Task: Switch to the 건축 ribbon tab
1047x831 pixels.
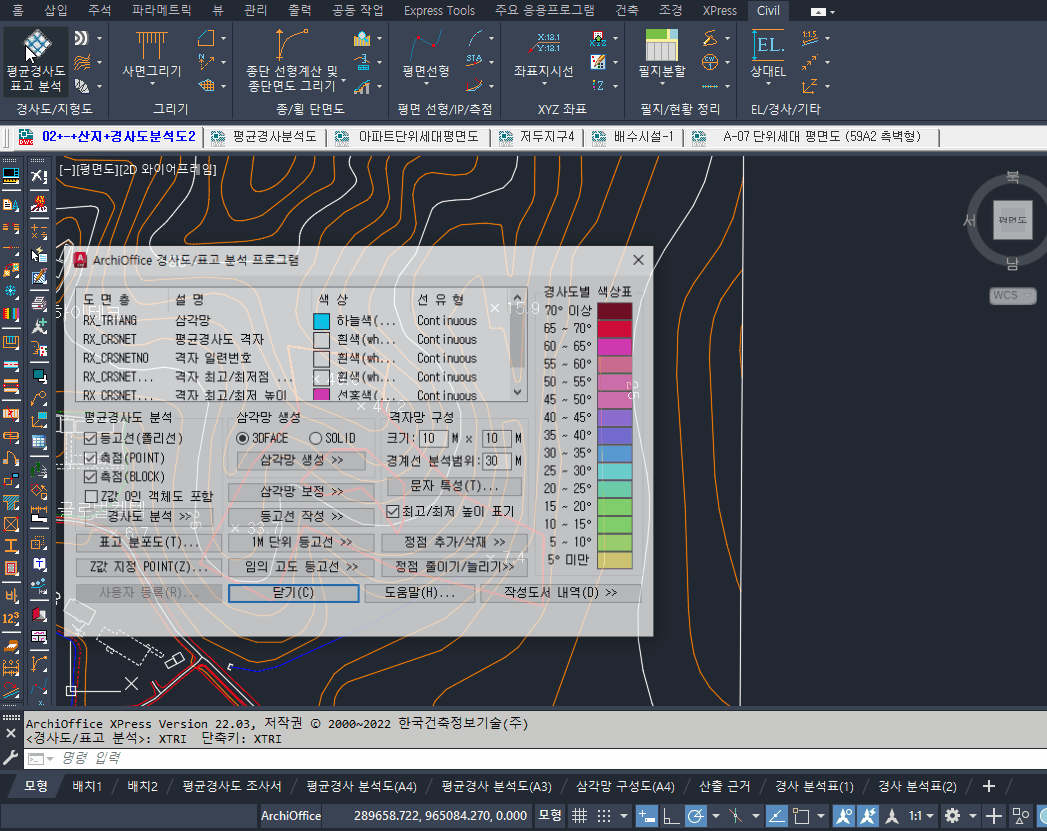Action: (627, 10)
